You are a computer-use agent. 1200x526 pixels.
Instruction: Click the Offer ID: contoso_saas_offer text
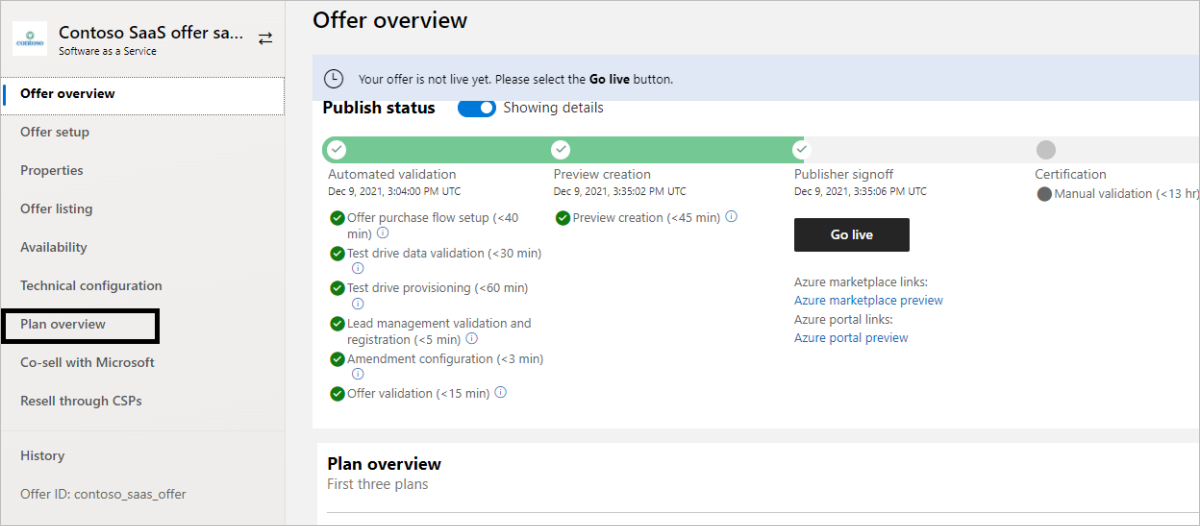click(x=103, y=494)
